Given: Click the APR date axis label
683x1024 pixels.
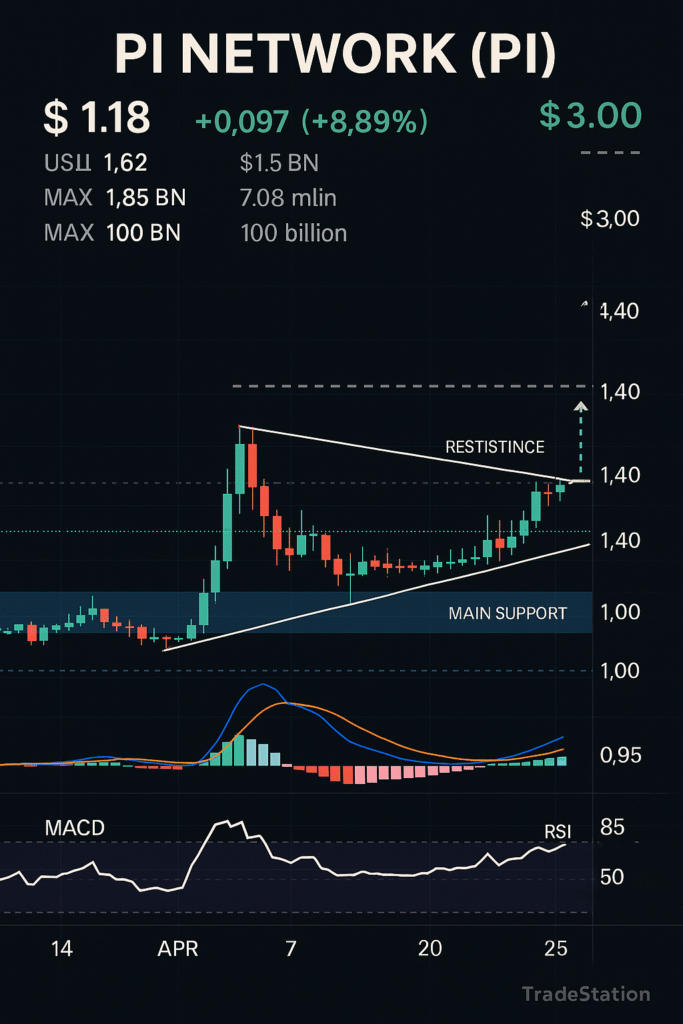Looking at the screenshot, I should pyautogui.click(x=178, y=948).
